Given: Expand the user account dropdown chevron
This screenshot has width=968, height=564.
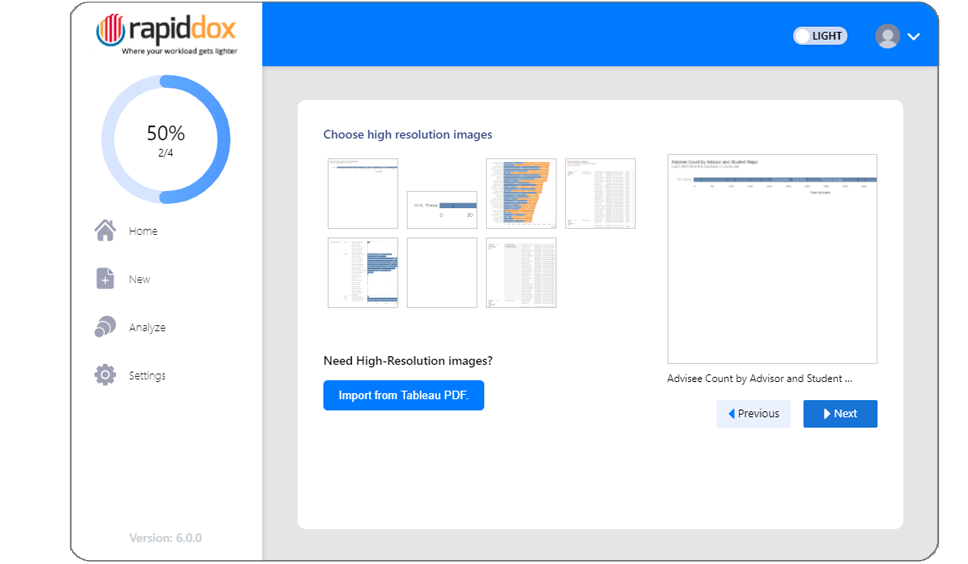Looking at the screenshot, I should [x=914, y=36].
